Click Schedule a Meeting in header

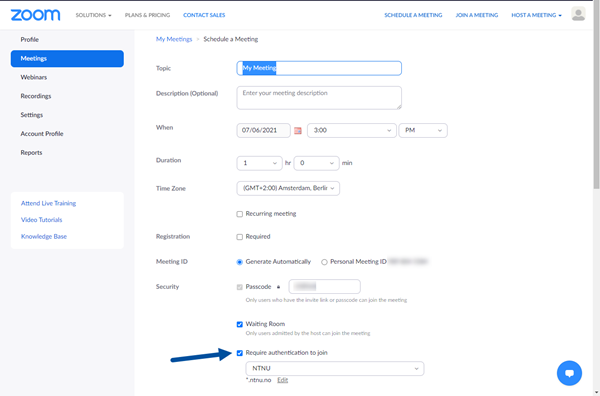pos(413,15)
